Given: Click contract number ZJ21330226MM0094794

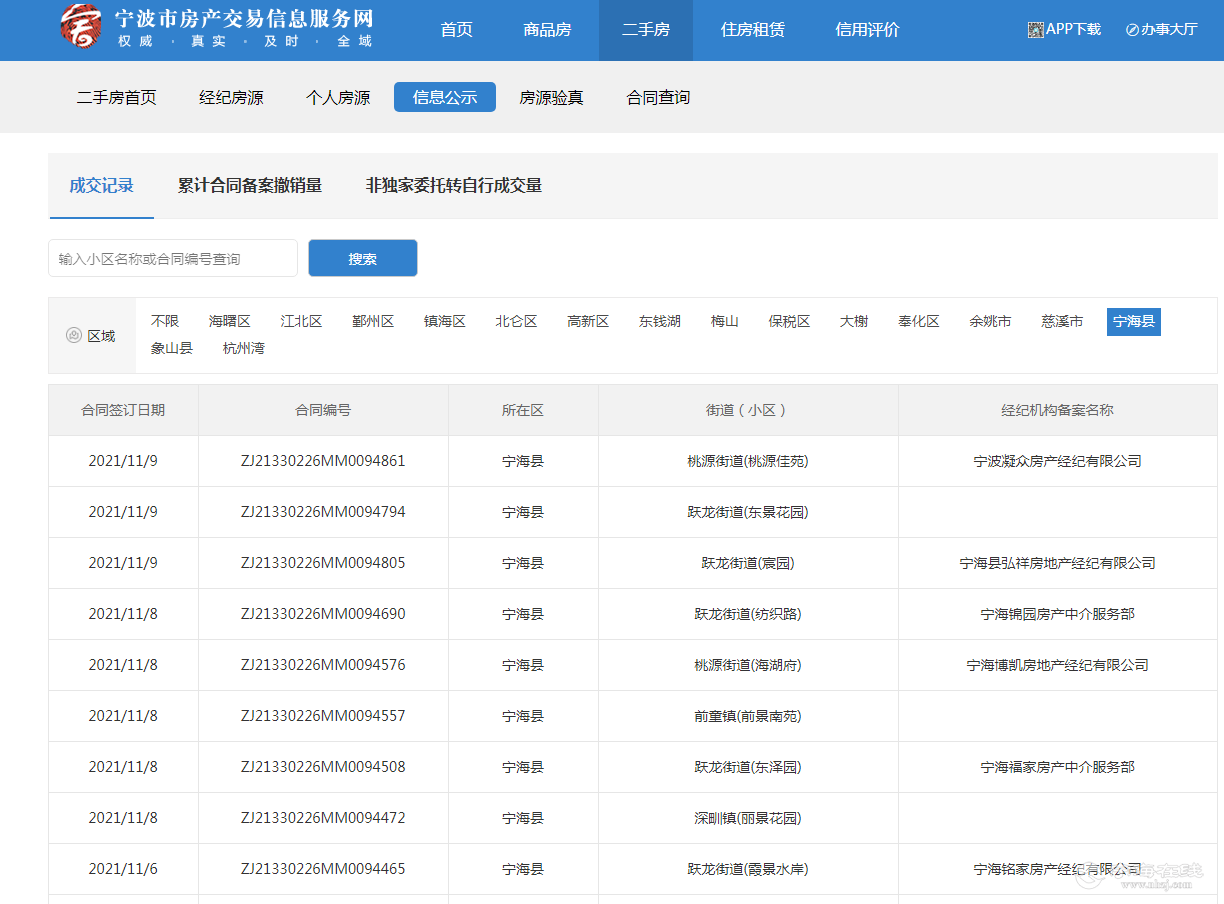Looking at the screenshot, I should tap(323, 512).
